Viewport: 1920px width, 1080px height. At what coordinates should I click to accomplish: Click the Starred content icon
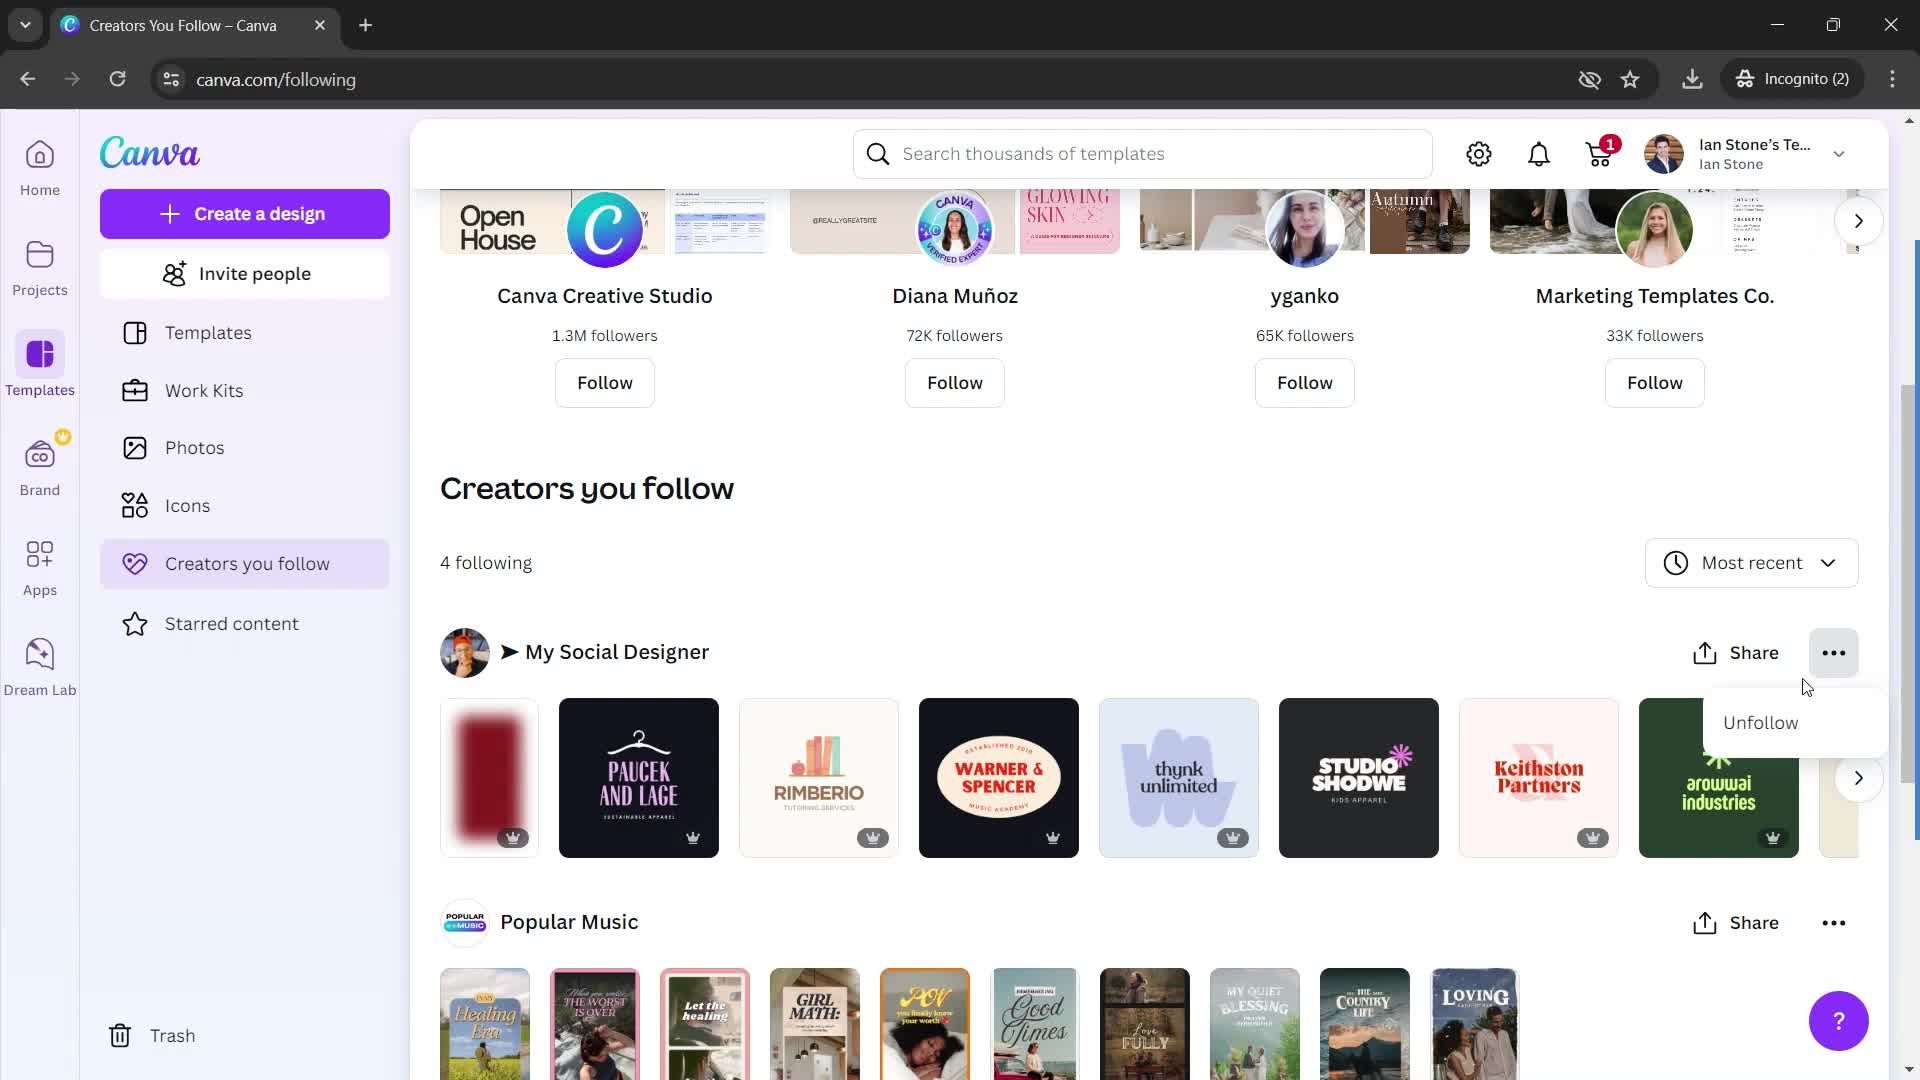(133, 622)
